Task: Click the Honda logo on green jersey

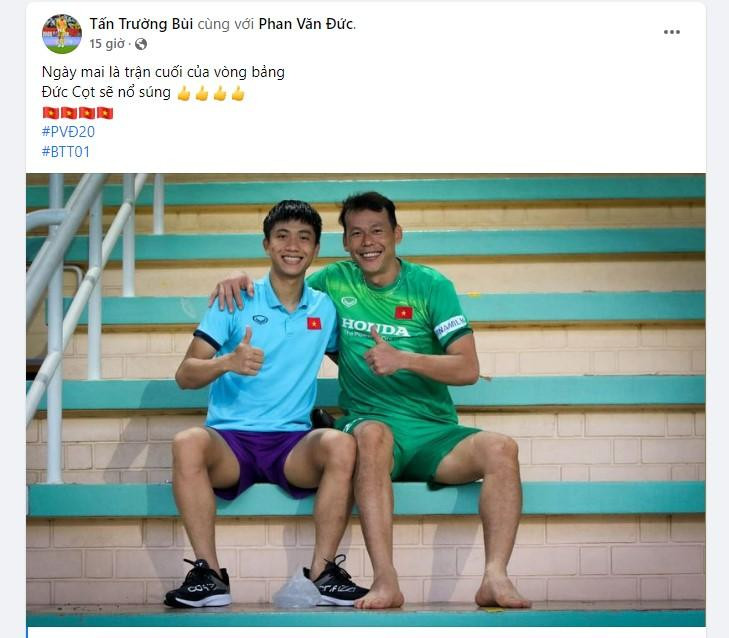Action: click(375, 327)
